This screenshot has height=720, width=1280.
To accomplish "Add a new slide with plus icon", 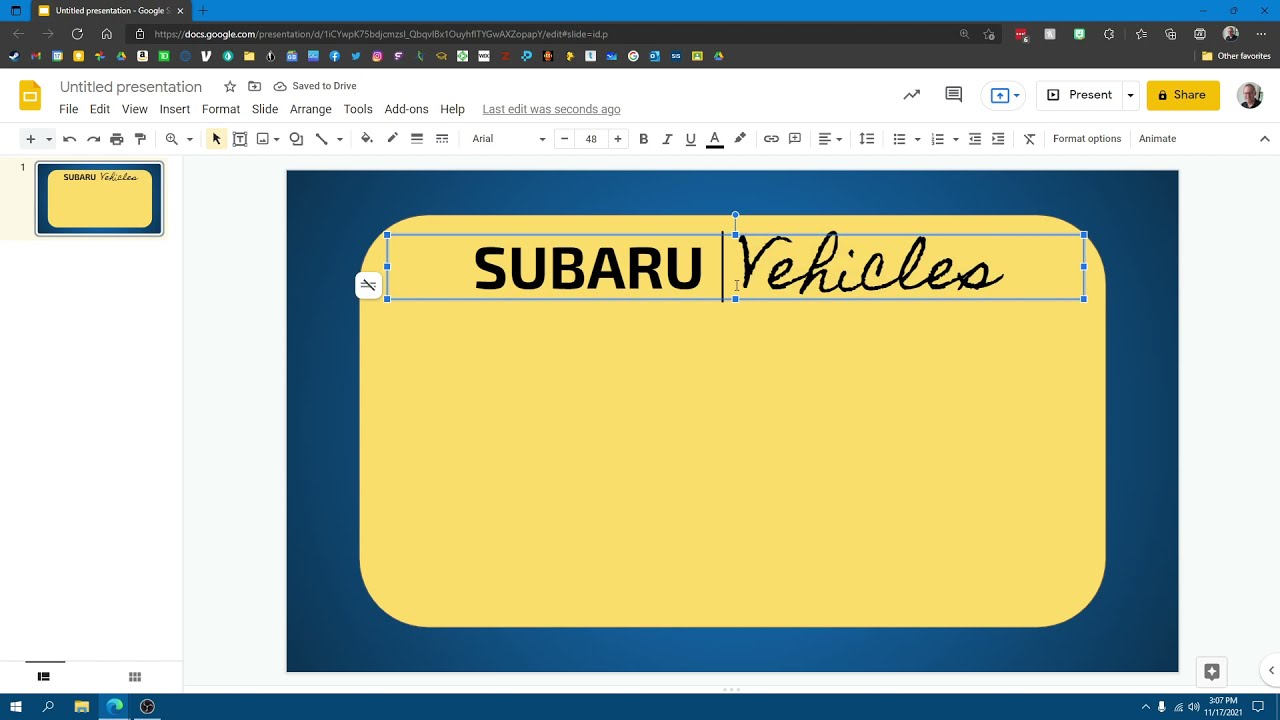I will [x=30, y=139].
